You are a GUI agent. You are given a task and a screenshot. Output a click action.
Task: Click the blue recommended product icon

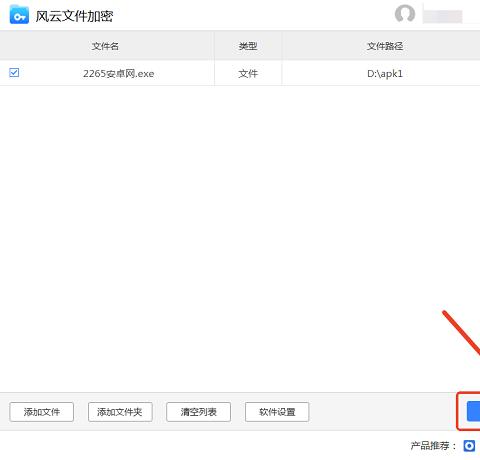[469, 446]
